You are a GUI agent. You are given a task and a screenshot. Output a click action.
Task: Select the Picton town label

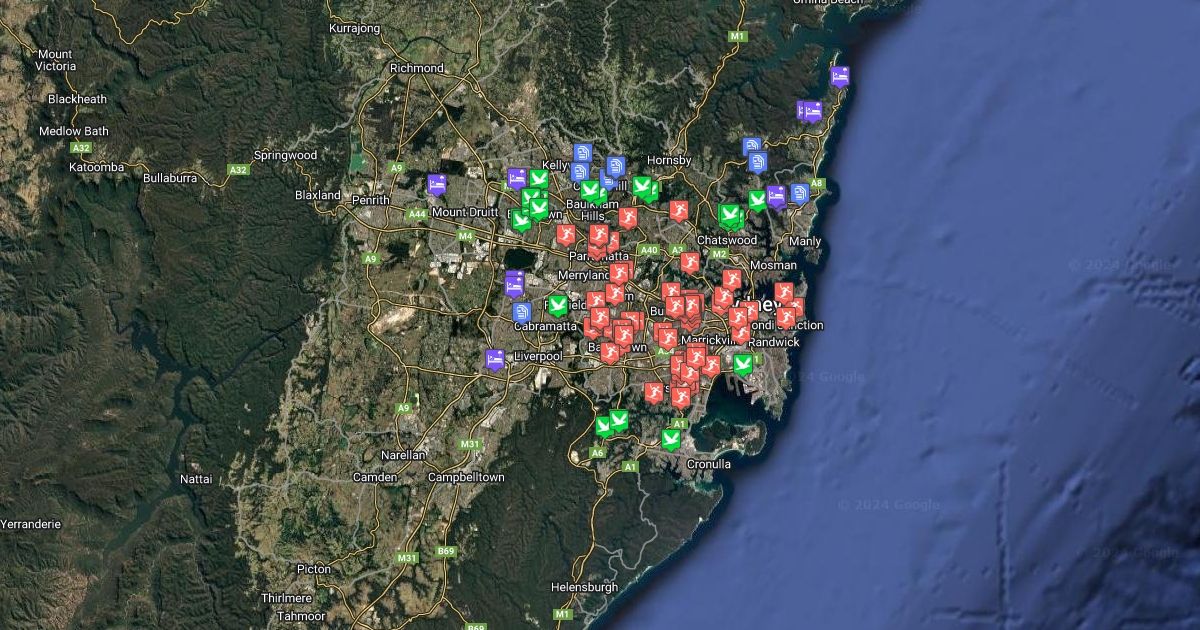tap(313, 569)
